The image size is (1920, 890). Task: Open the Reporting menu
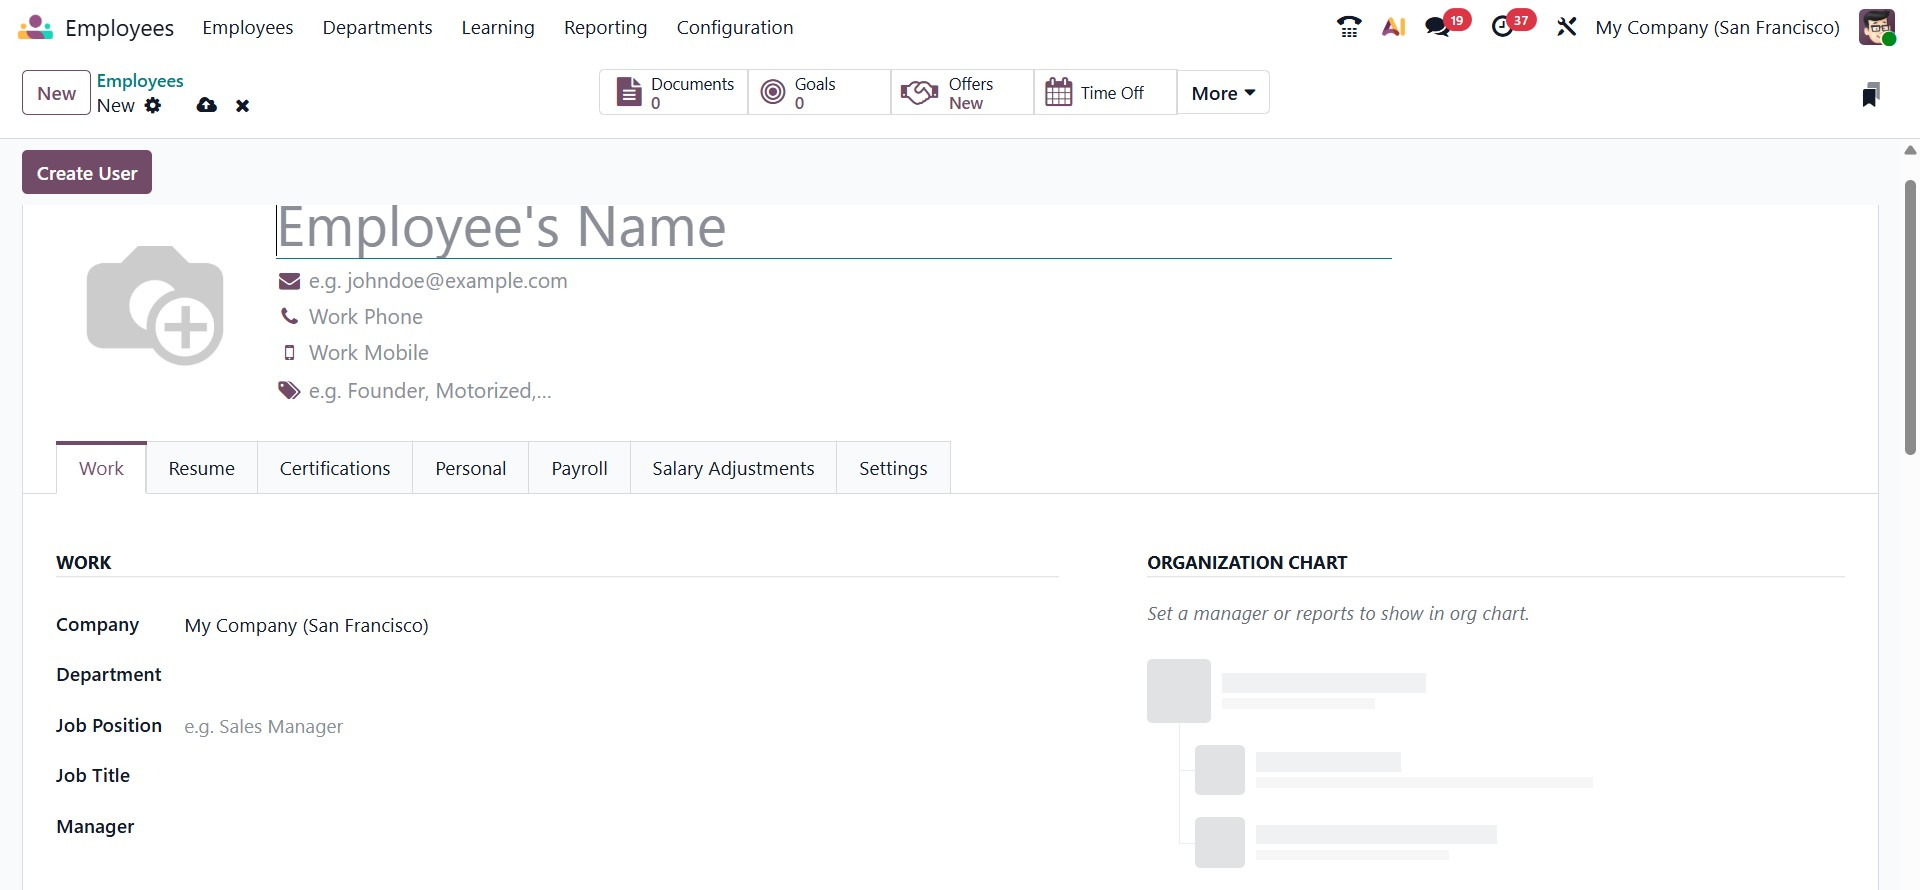click(x=606, y=28)
